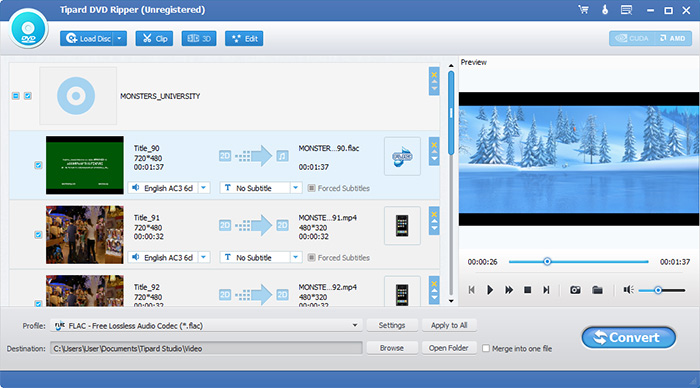This screenshot has height=388, width=700.
Task: Open the snapshot folder icon
Action: click(x=597, y=290)
